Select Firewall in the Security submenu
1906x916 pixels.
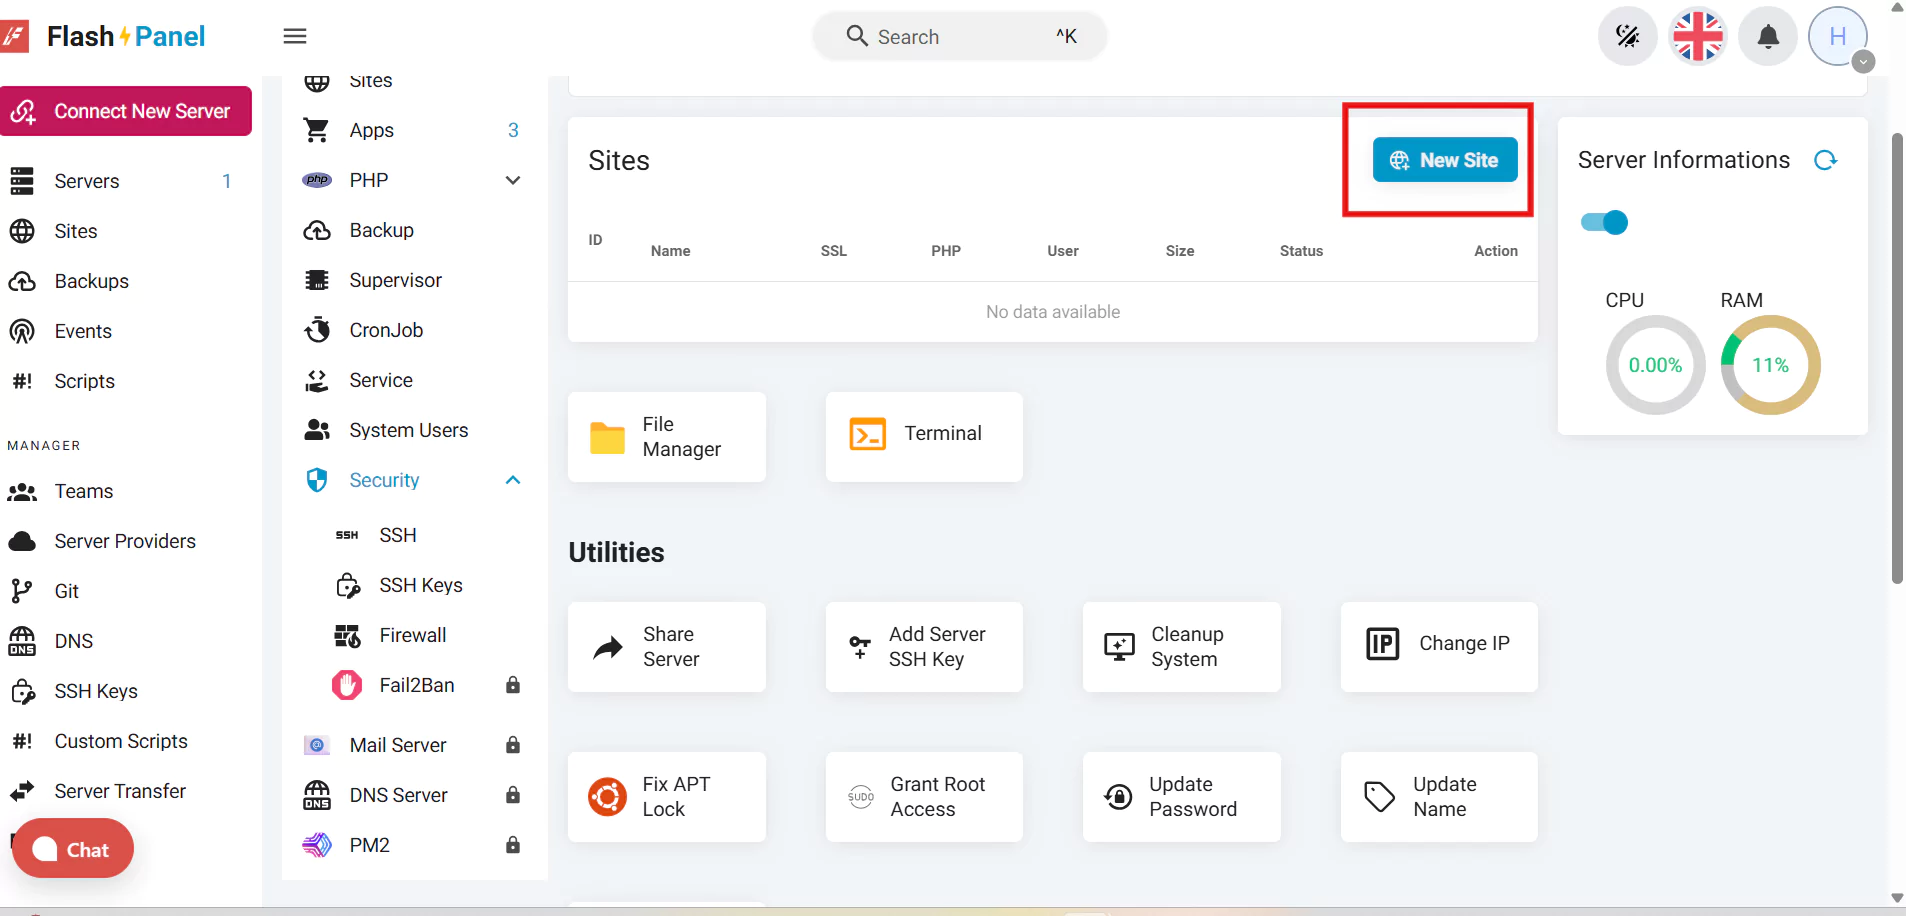[x=412, y=636]
